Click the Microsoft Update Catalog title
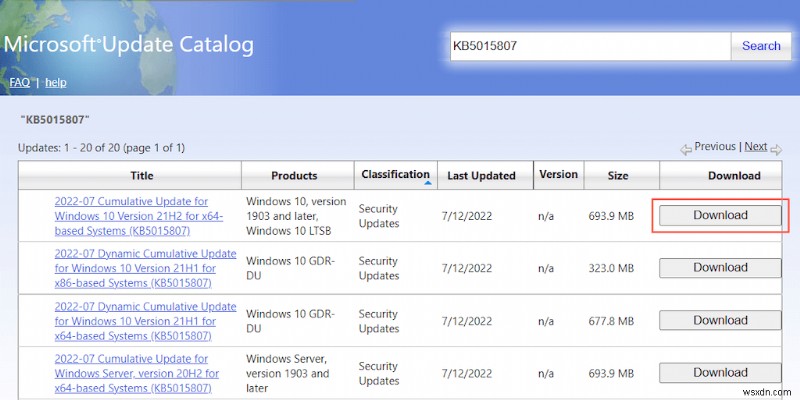The height and width of the screenshot is (400, 800). (129, 45)
